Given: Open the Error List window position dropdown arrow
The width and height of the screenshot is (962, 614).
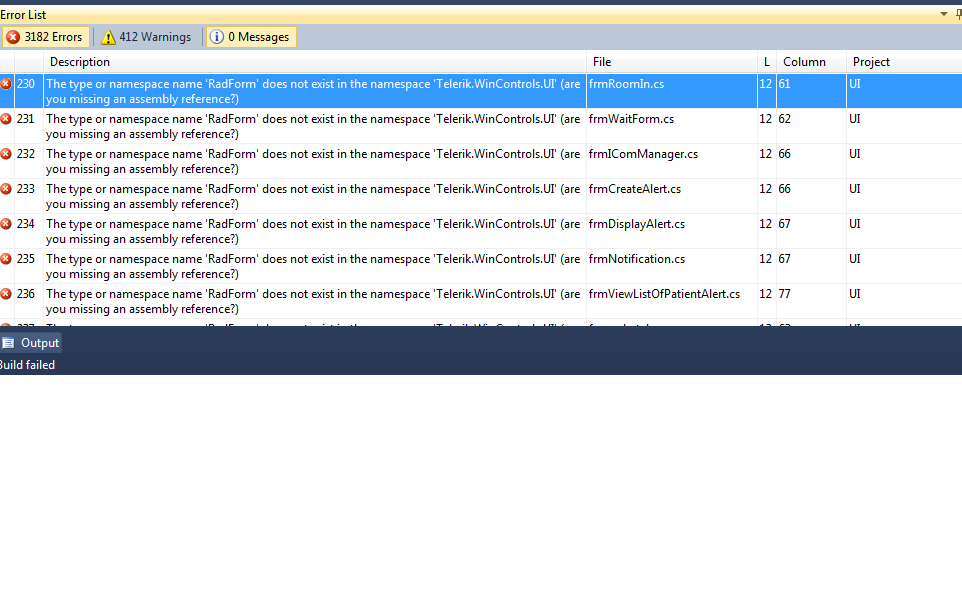Looking at the screenshot, I should 944,14.
